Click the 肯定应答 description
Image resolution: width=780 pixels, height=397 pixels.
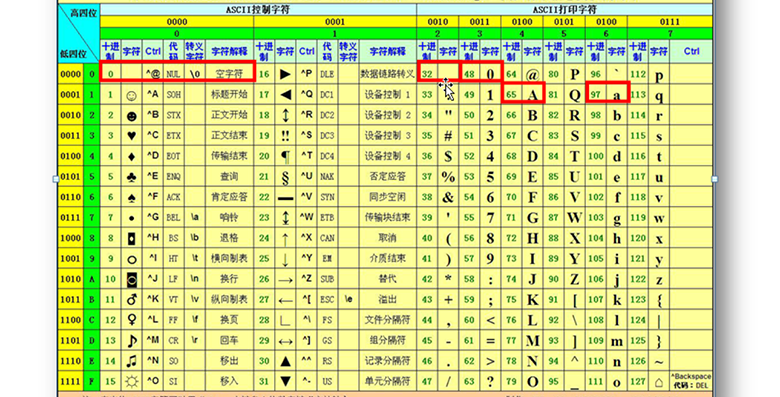[229, 197]
